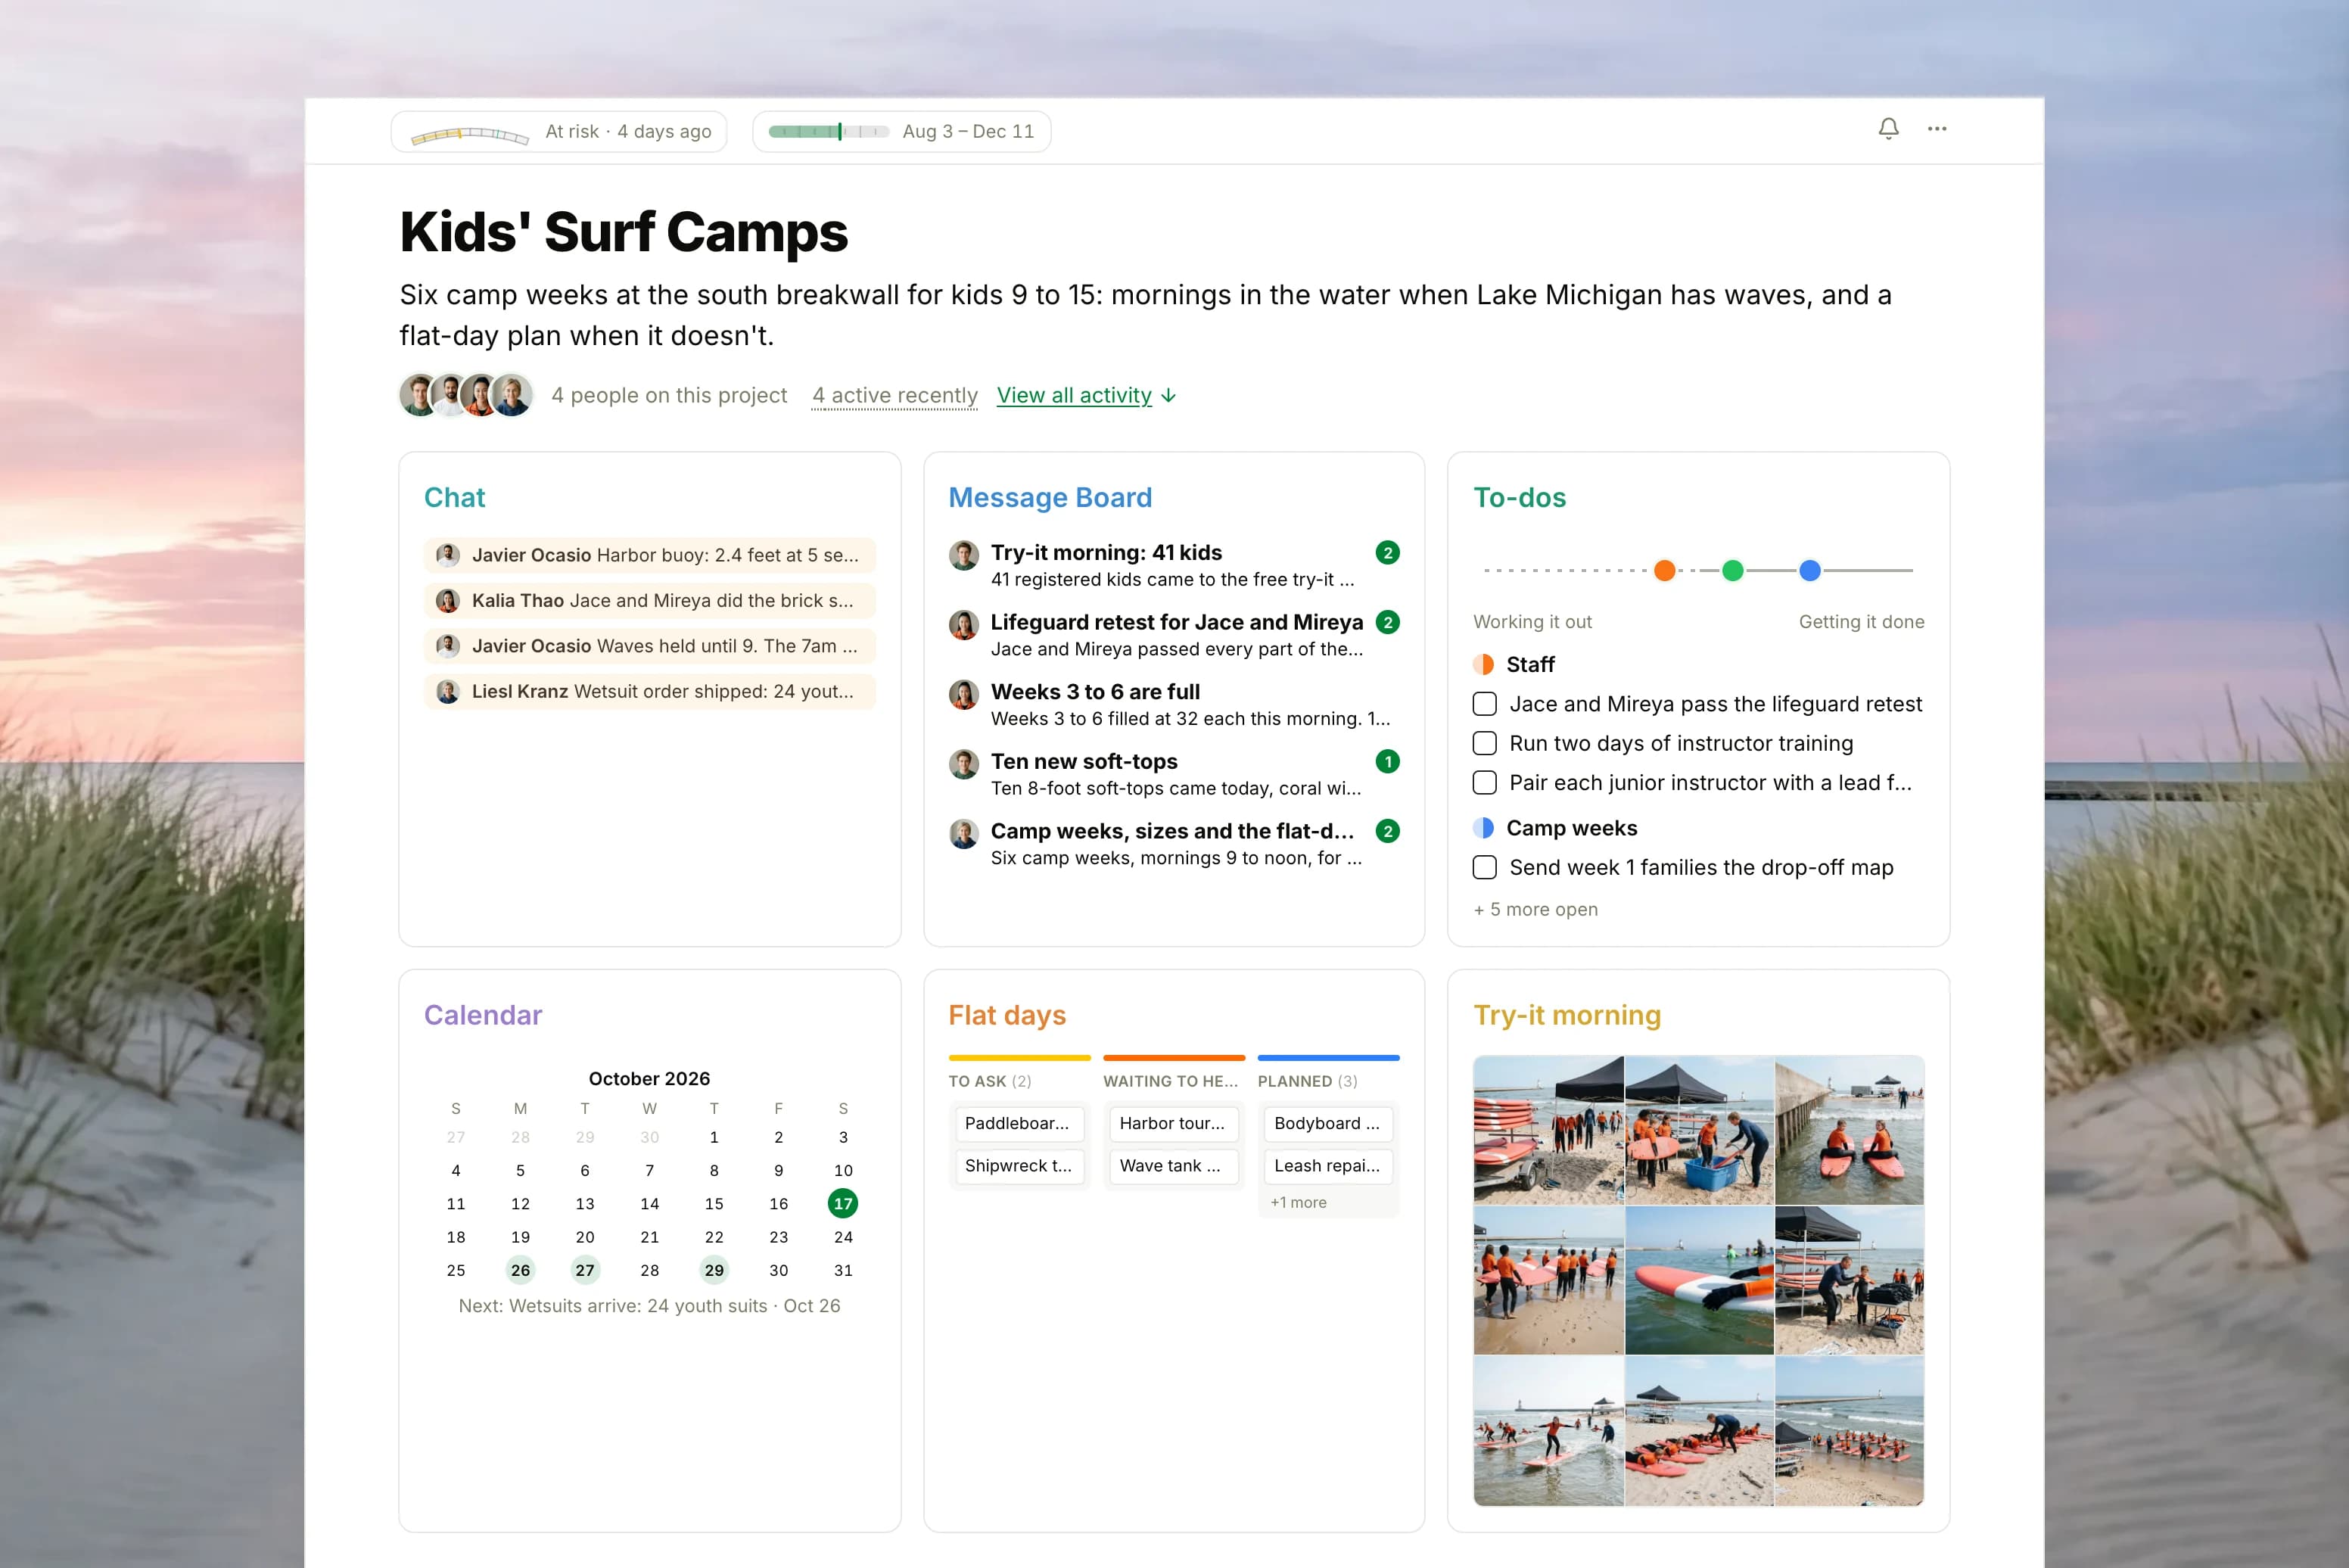
Task: Tick Pair each junior instructor with a lead
Action: point(1485,782)
